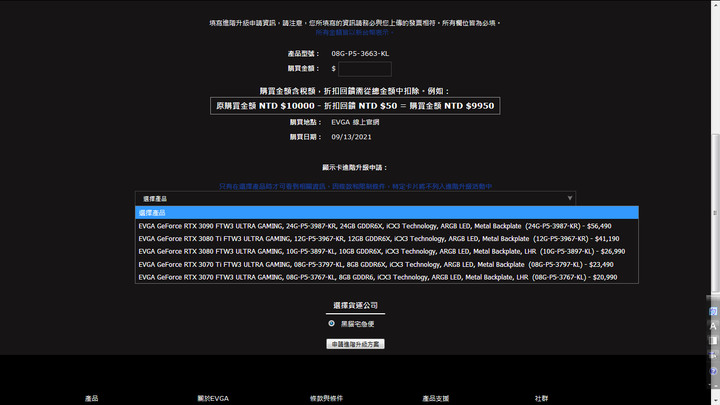
Task: Click the purchase amount input field
Action: (365, 69)
